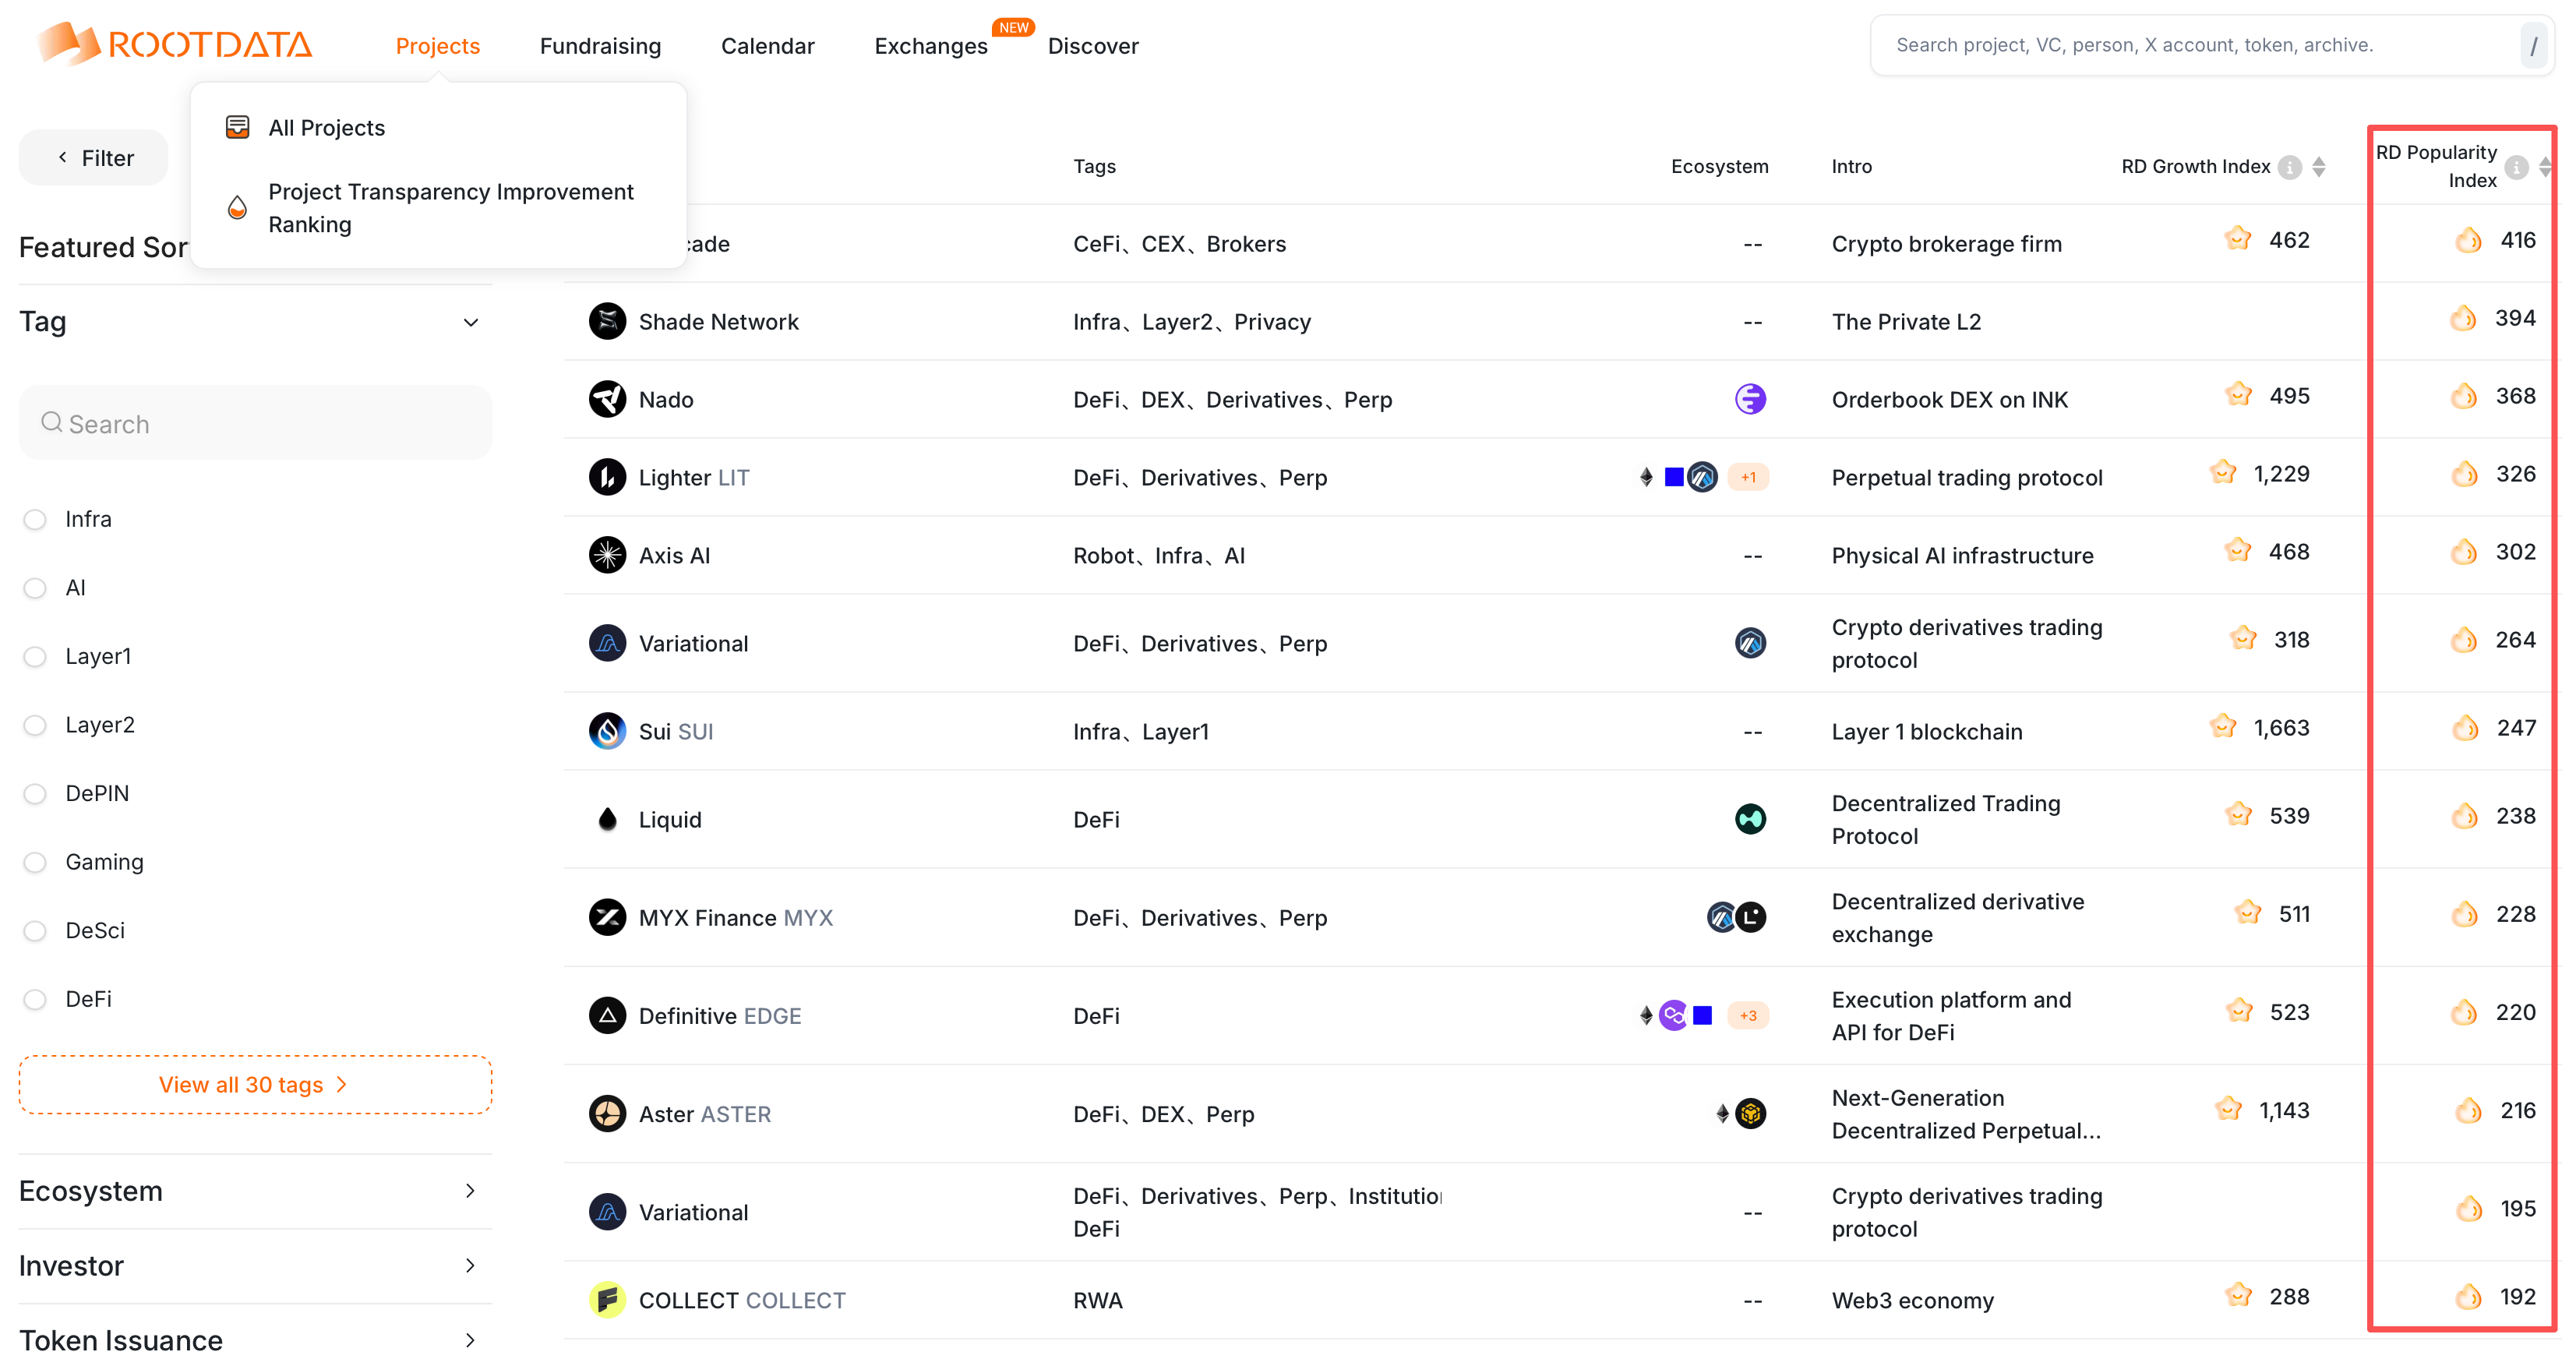Select the Infra tag radio button

[x=35, y=519]
